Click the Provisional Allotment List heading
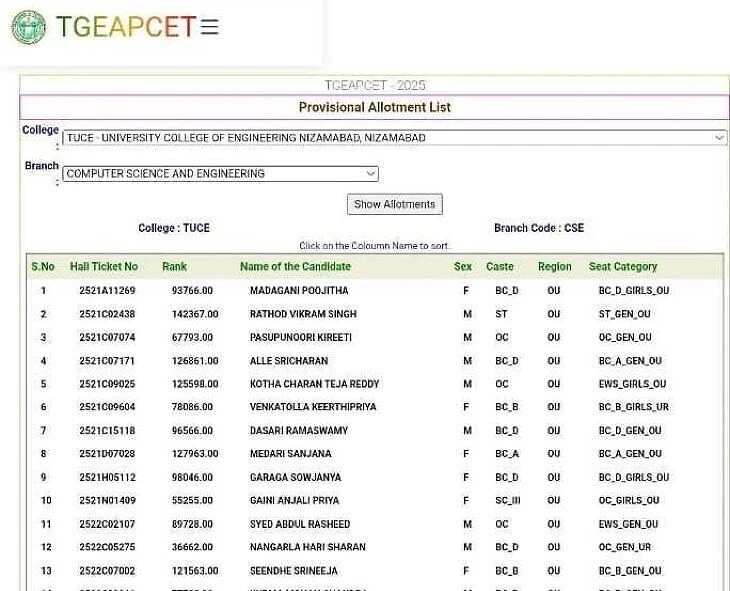 click(374, 107)
